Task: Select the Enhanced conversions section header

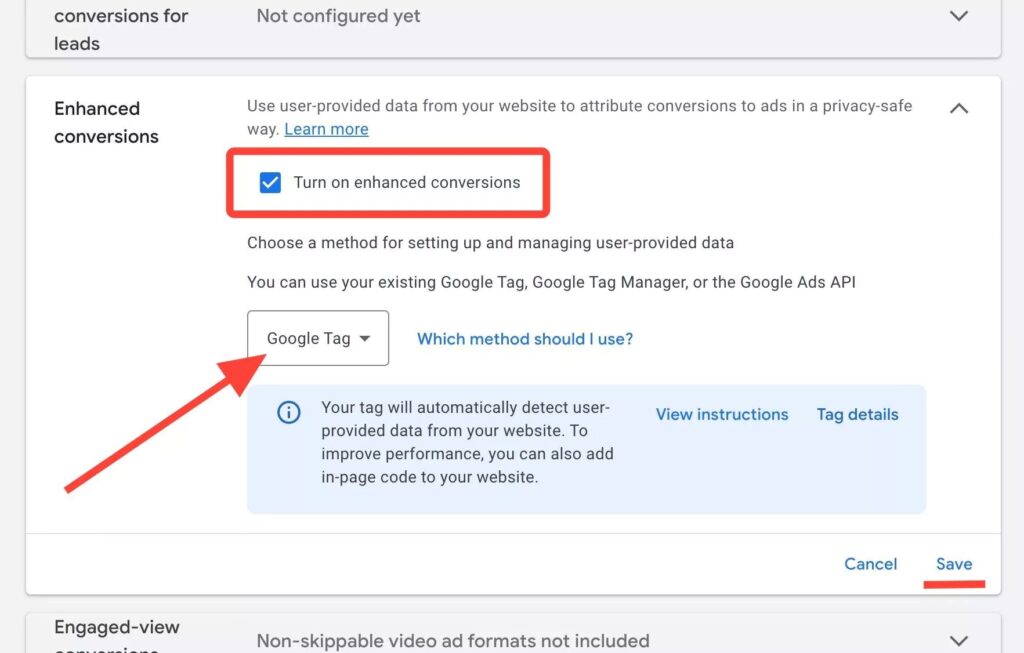Action: [106, 122]
